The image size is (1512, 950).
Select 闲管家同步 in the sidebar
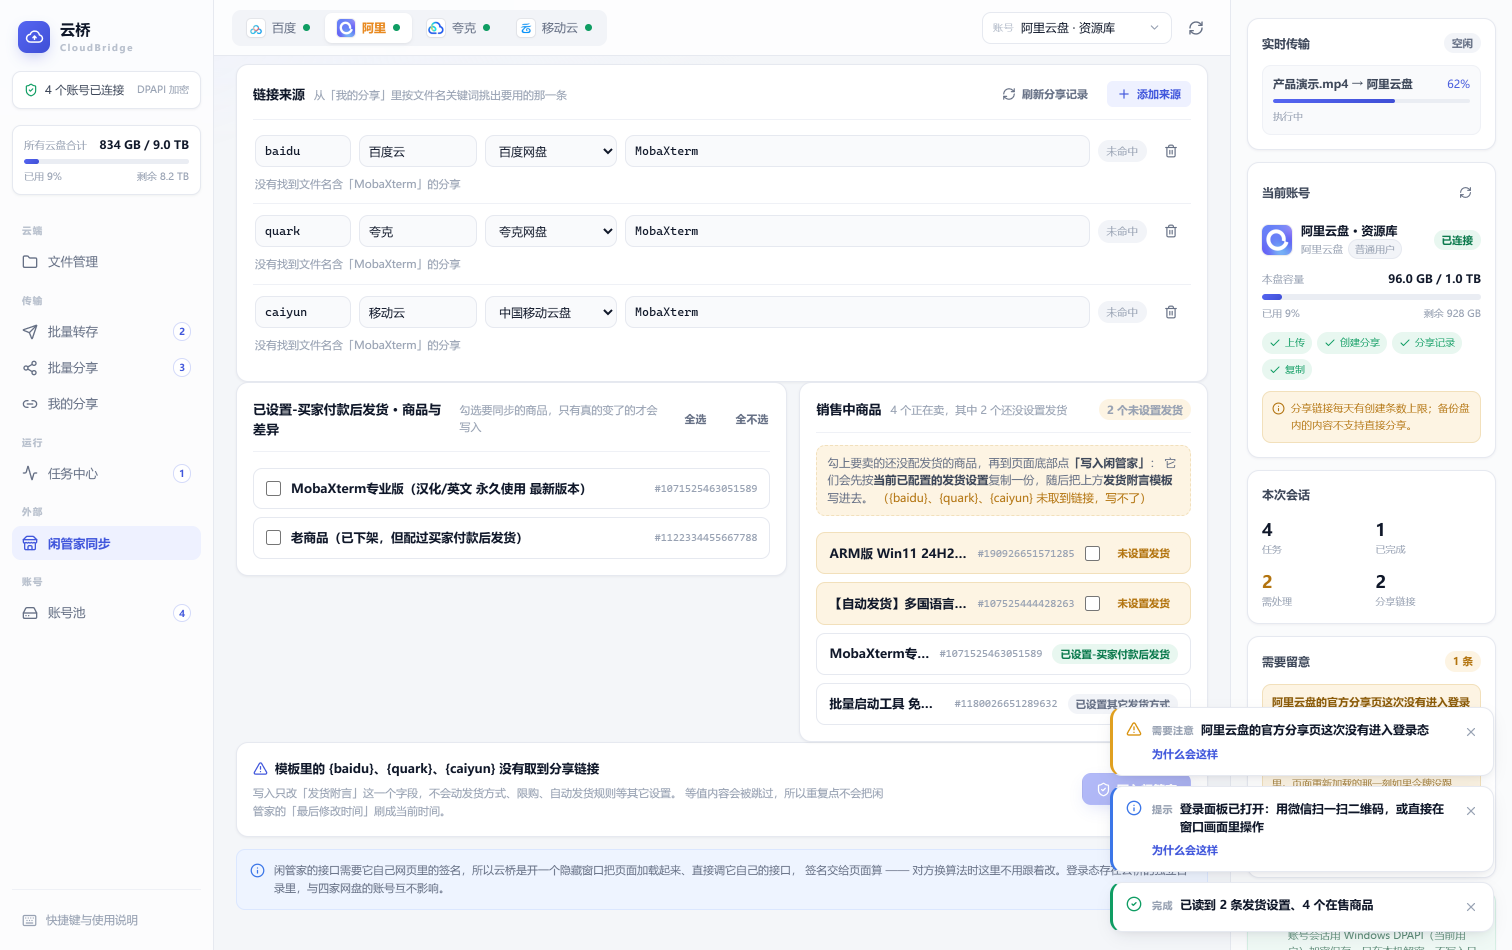[106, 544]
